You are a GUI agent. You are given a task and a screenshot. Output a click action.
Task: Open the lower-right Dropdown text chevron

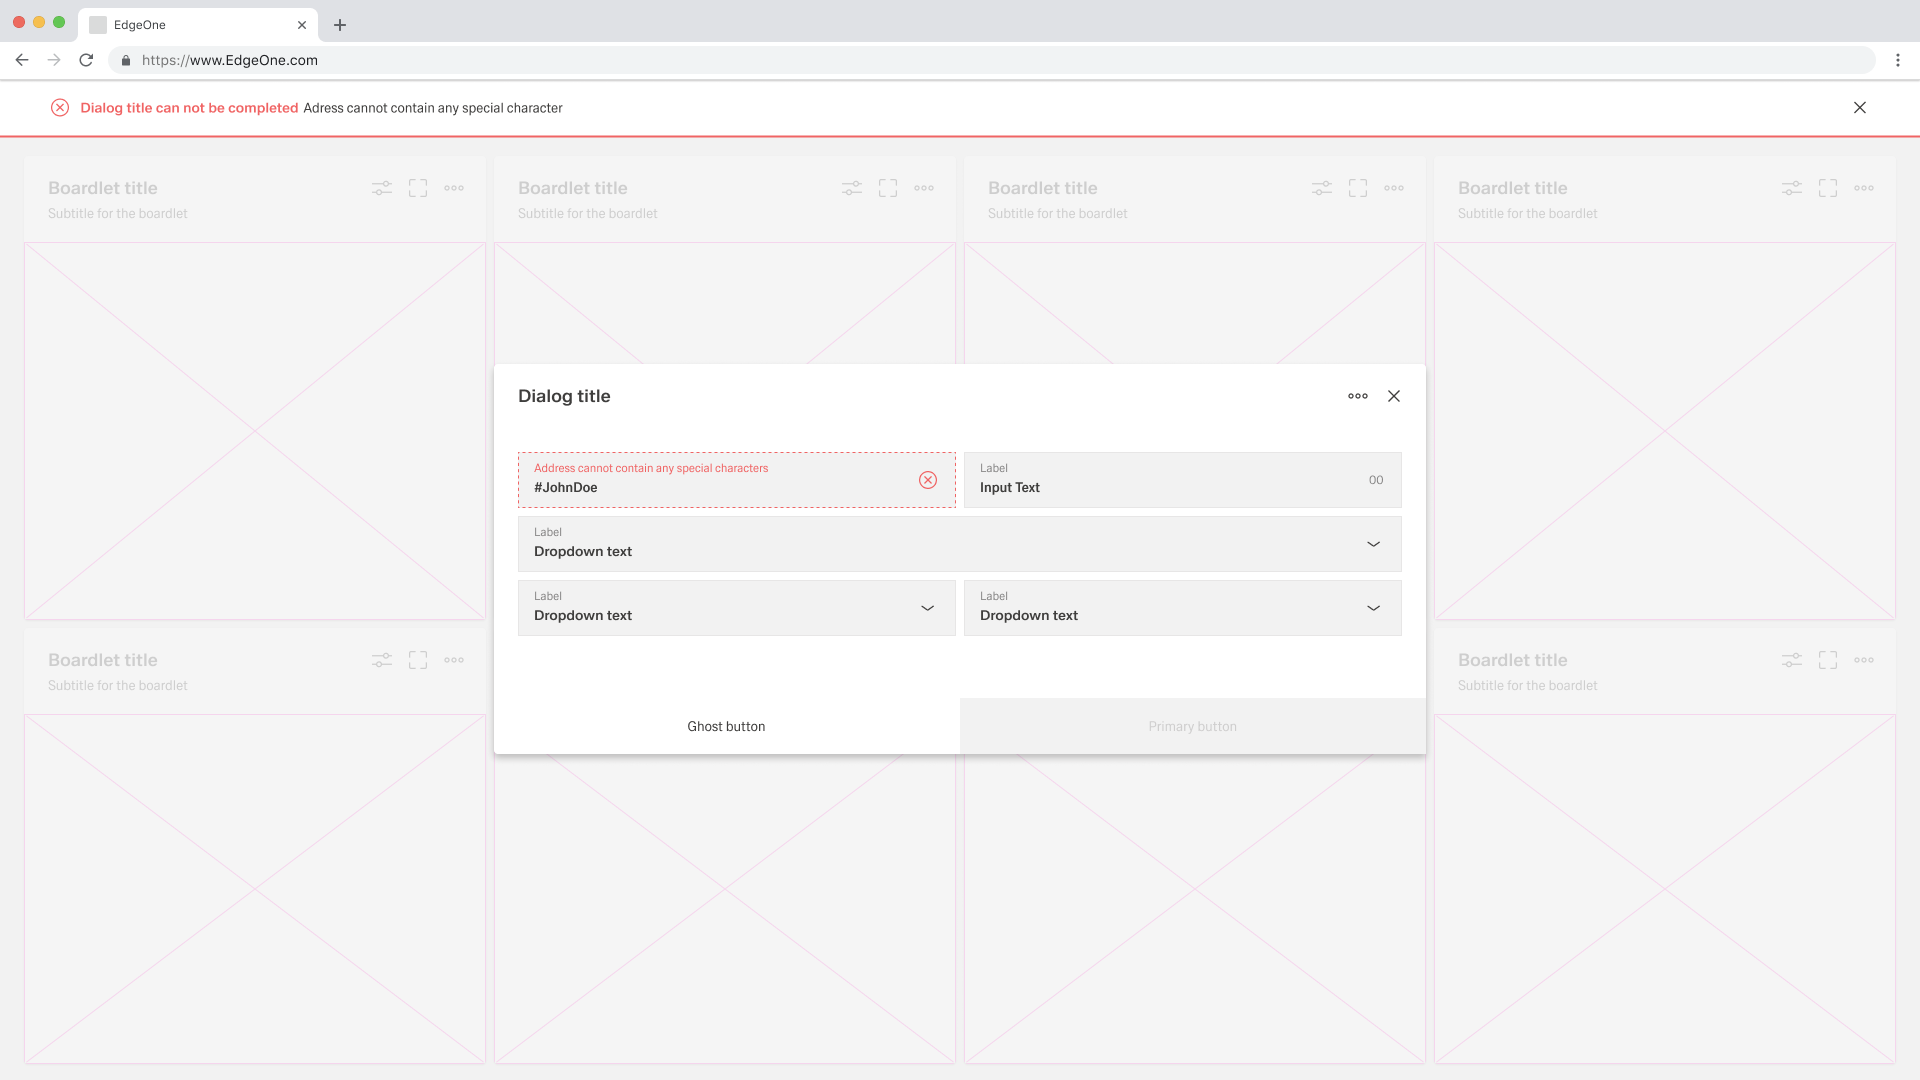pos(1373,608)
